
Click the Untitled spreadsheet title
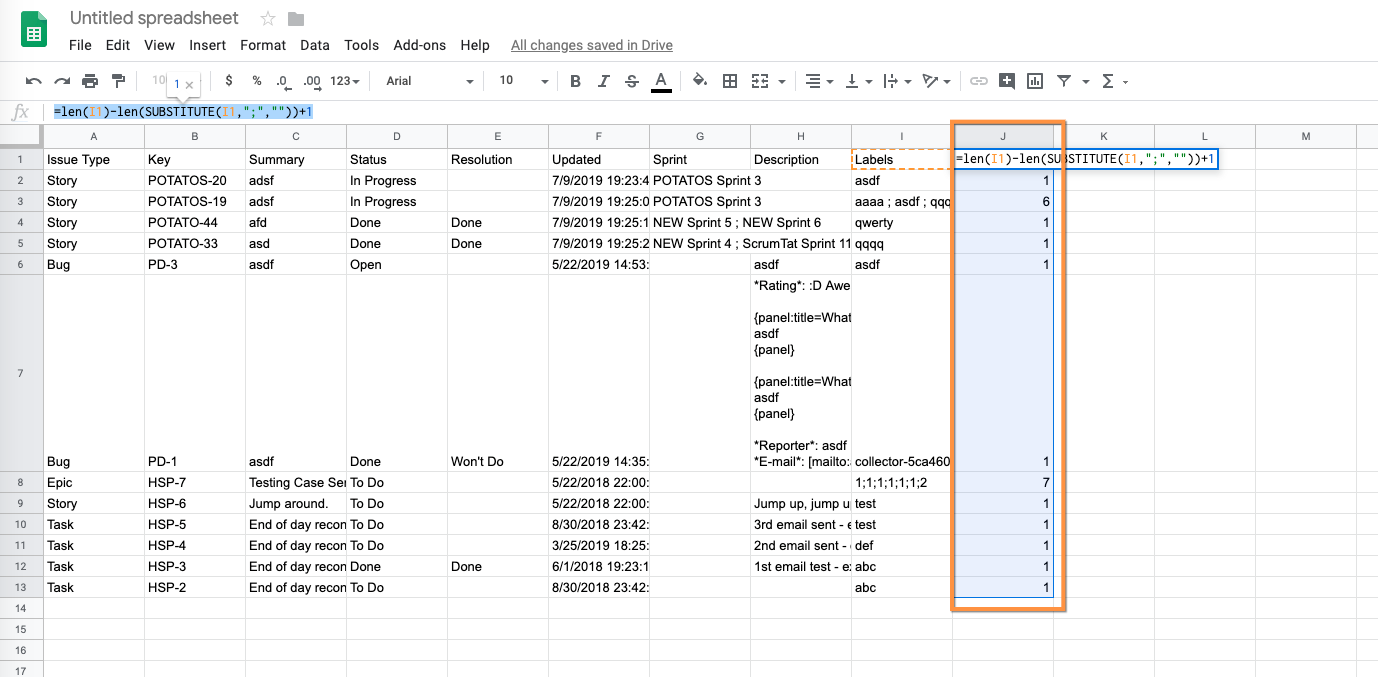point(155,18)
